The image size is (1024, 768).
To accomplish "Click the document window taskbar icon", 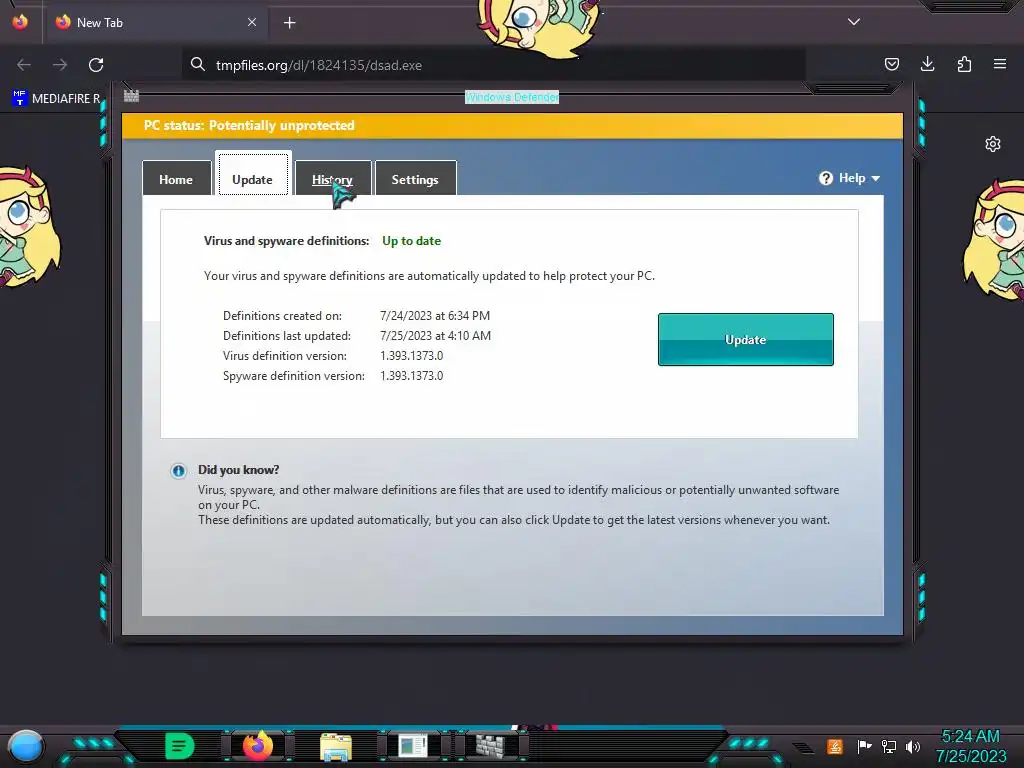I will pyautogui.click(x=413, y=746).
